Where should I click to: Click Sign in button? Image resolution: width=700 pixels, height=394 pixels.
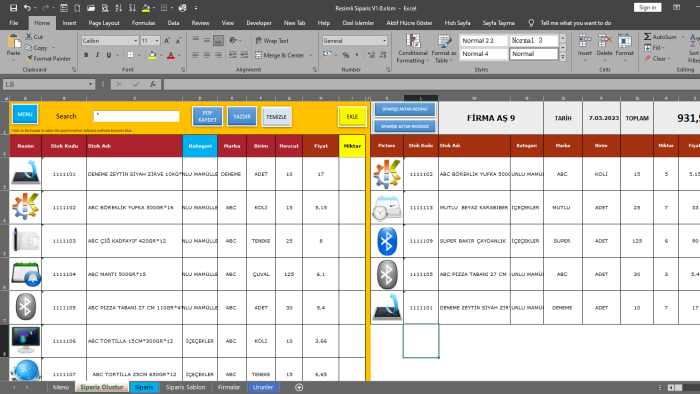pos(647,8)
